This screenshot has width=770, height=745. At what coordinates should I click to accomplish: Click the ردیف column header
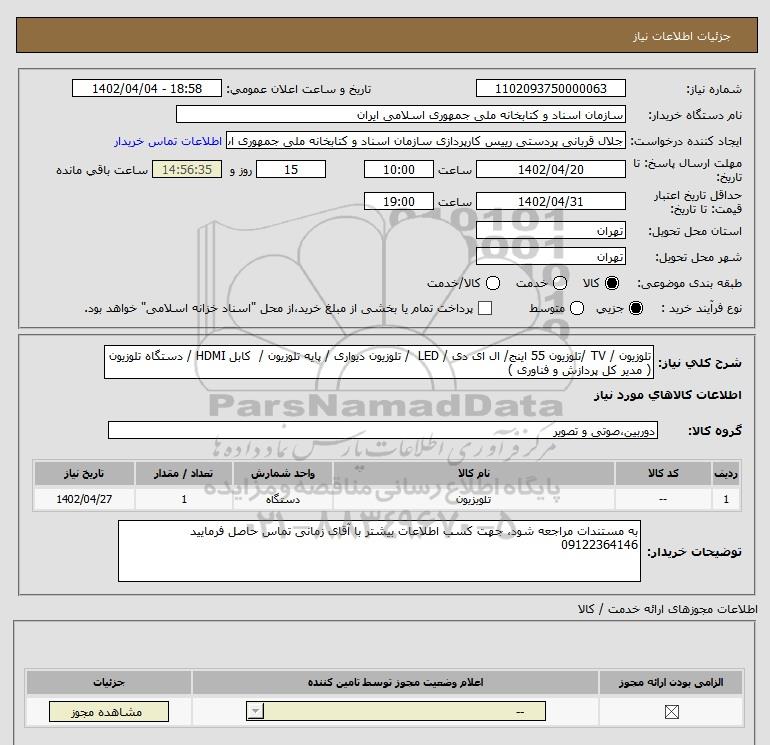(x=726, y=473)
